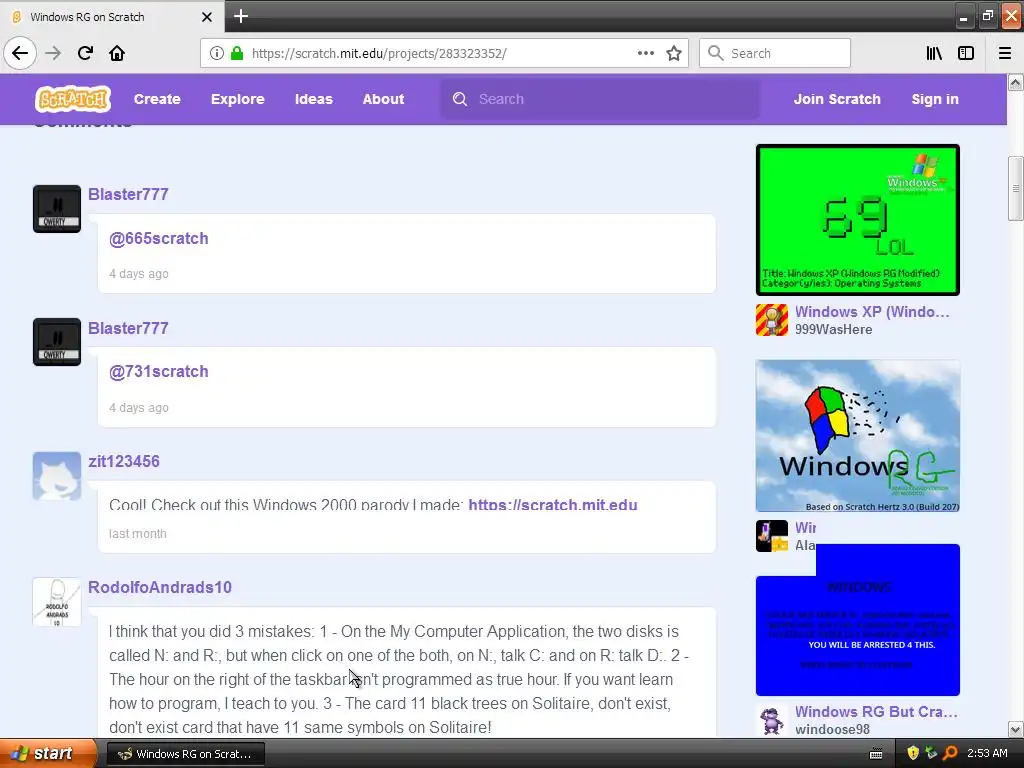Click the Blaster777 avatar above @665scratch comment
This screenshot has width=1024, height=768.
pyautogui.click(x=57, y=209)
